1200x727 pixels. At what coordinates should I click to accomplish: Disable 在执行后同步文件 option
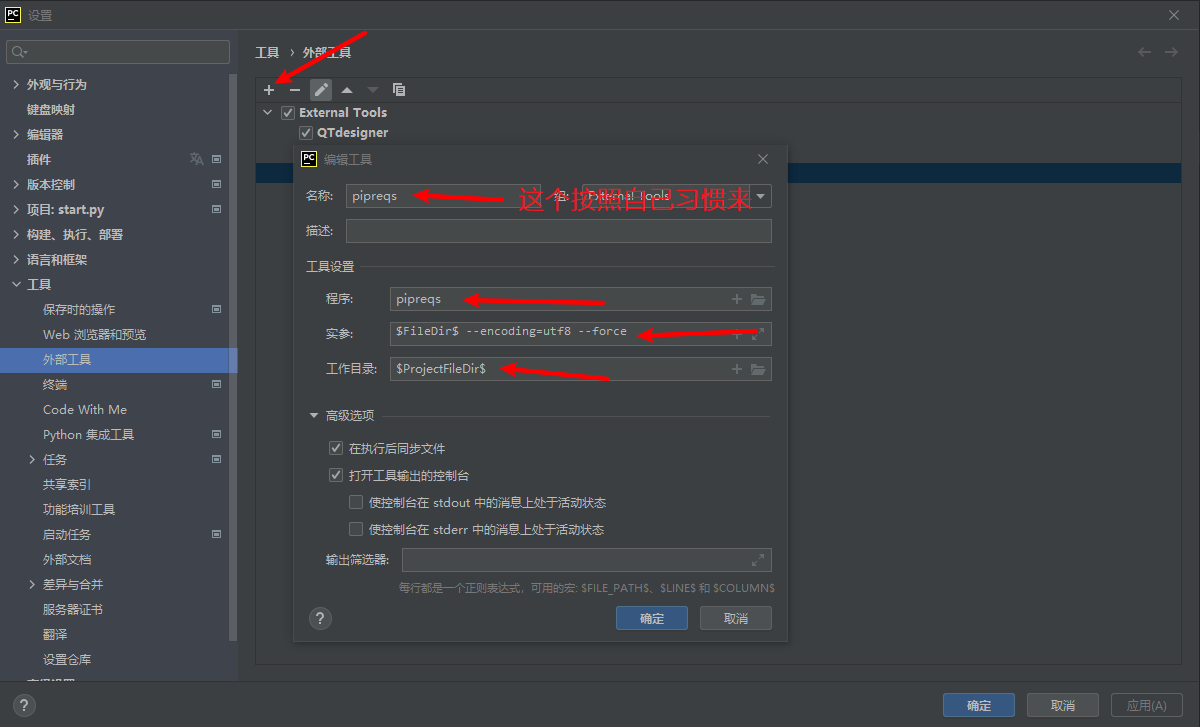[x=336, y=448]
